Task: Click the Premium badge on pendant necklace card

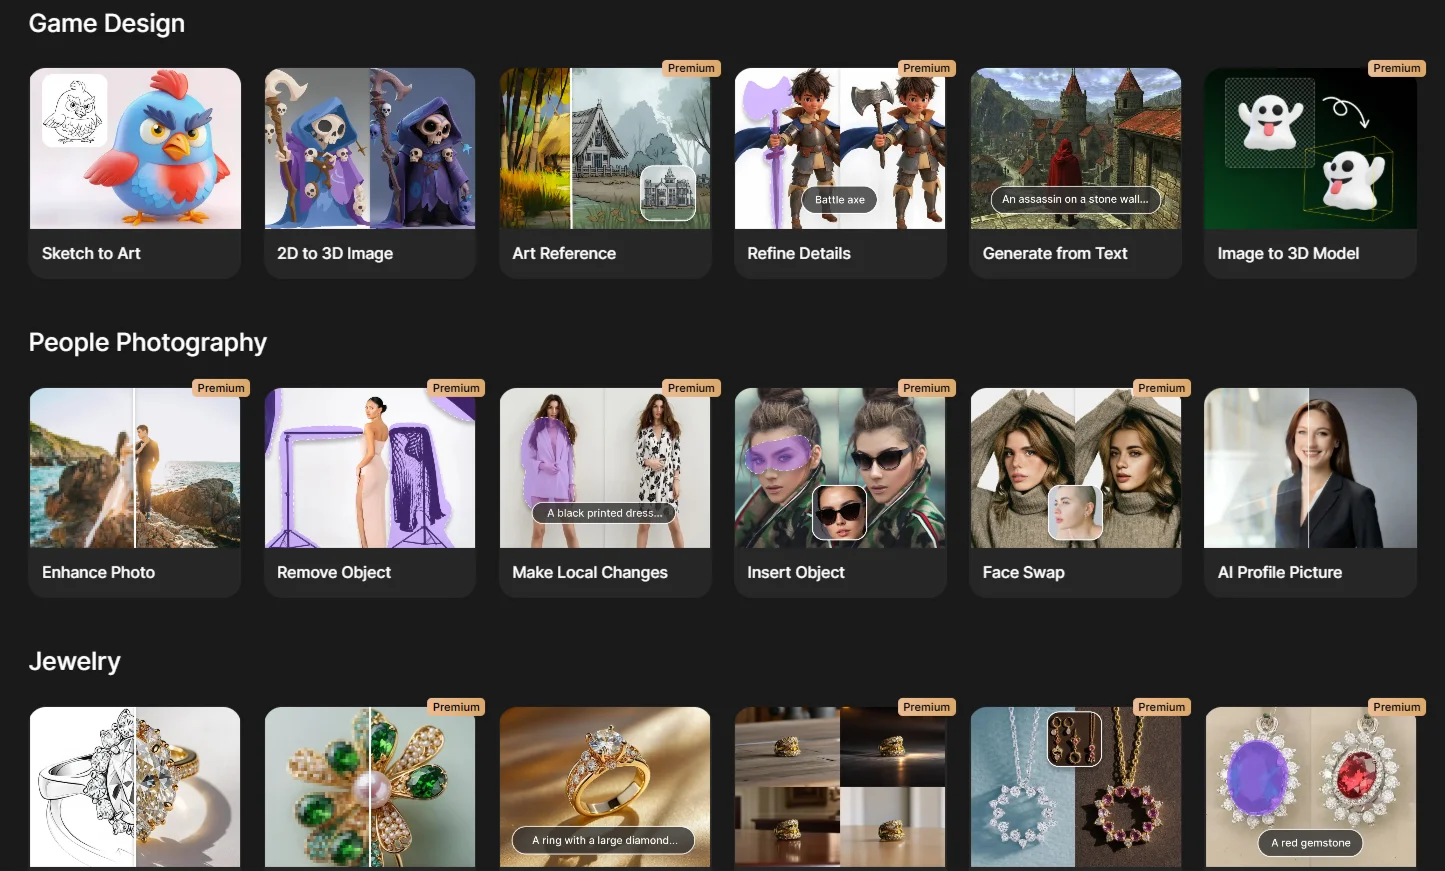Action: point(1161,707)
